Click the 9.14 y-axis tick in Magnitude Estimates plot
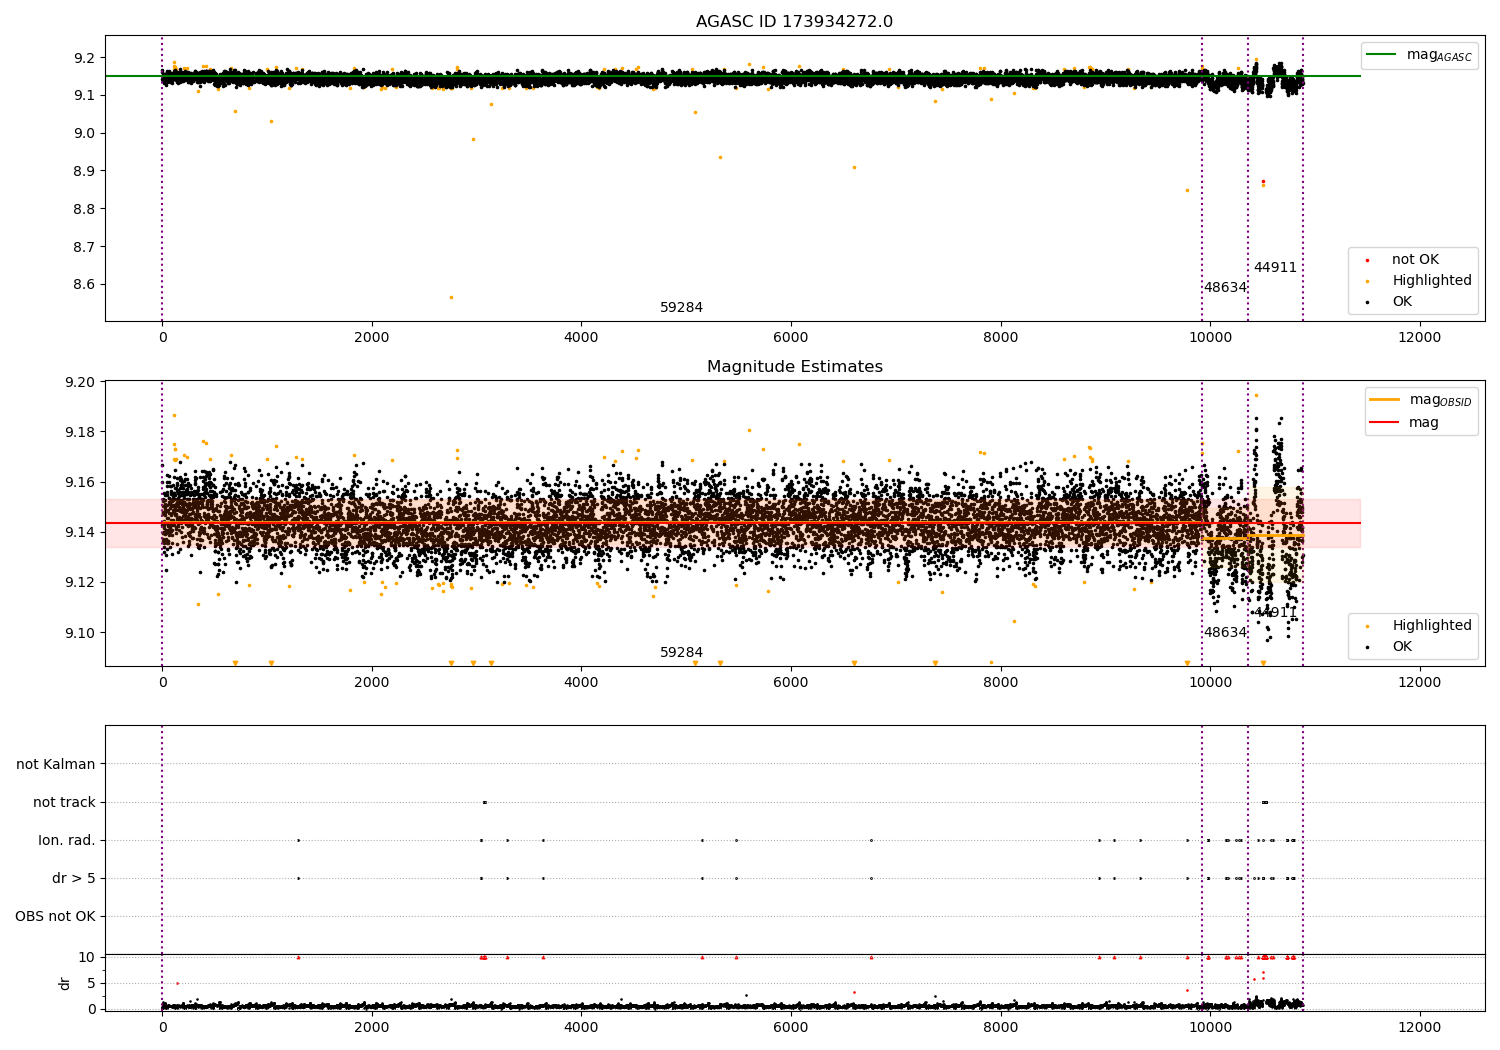Screen dimensions: 1500x1050 [x=80, y=533]
